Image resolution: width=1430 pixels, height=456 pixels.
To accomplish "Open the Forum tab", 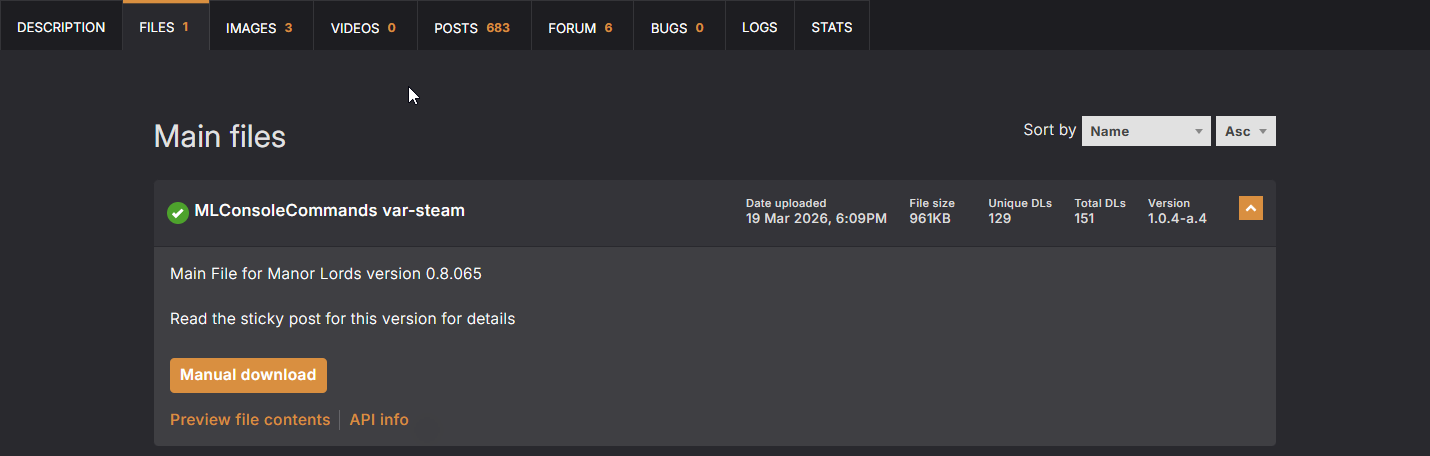I will pos(581,27).
